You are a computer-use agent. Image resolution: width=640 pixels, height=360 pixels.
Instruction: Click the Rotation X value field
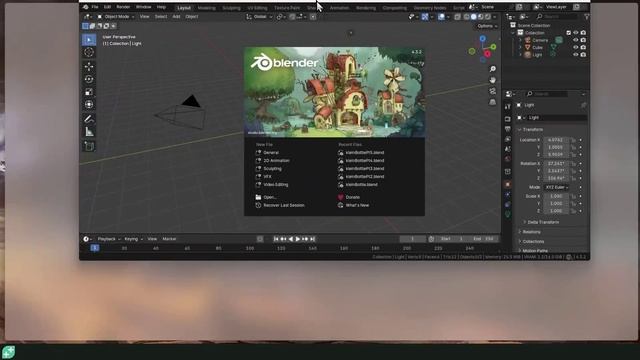point(556,164)
